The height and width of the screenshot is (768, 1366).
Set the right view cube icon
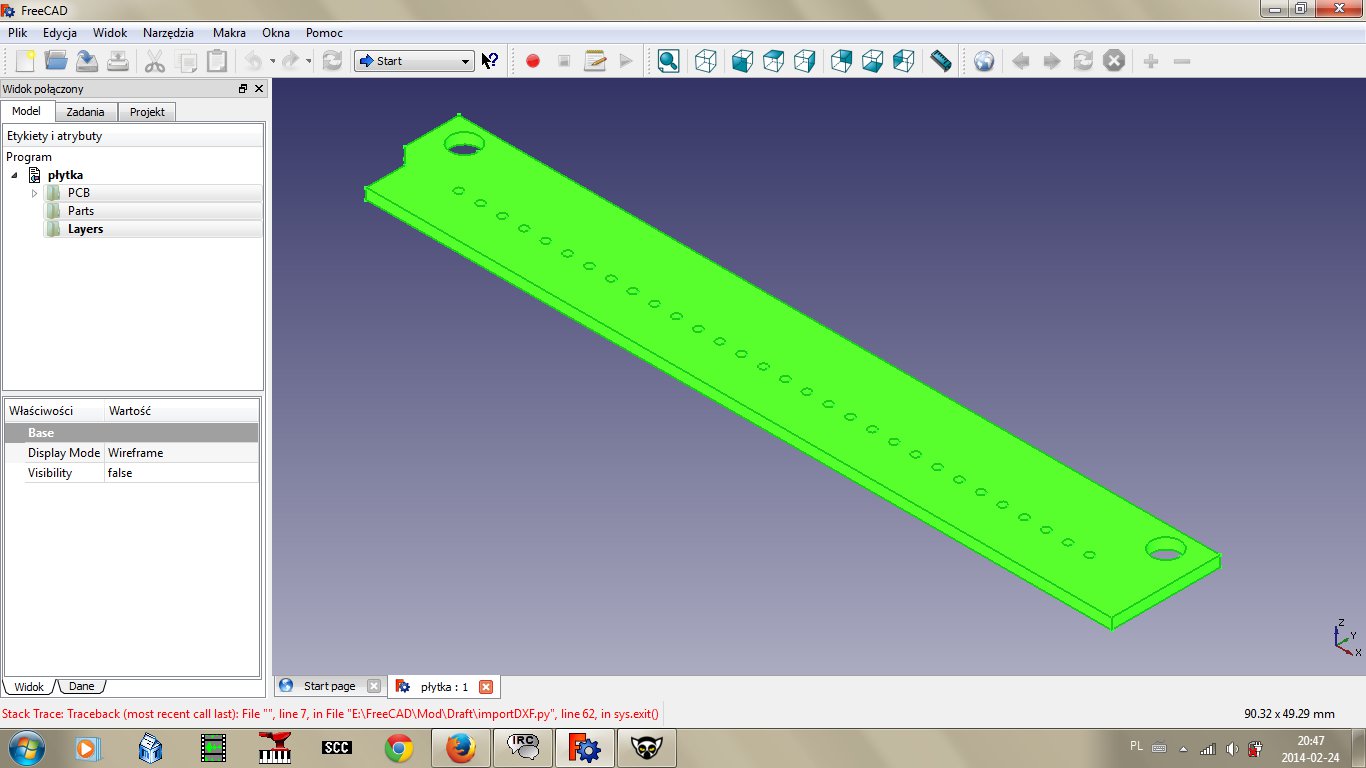click(804, 61)
